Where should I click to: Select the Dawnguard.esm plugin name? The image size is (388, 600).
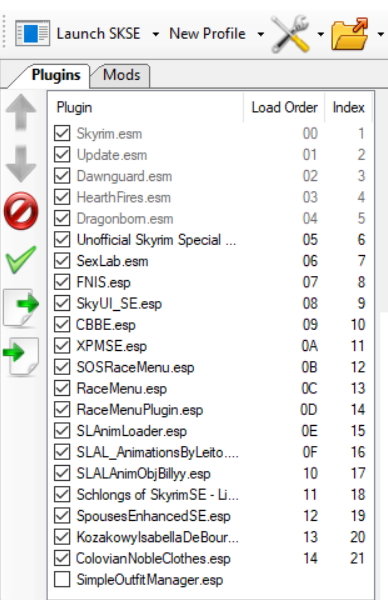point(124,176)
